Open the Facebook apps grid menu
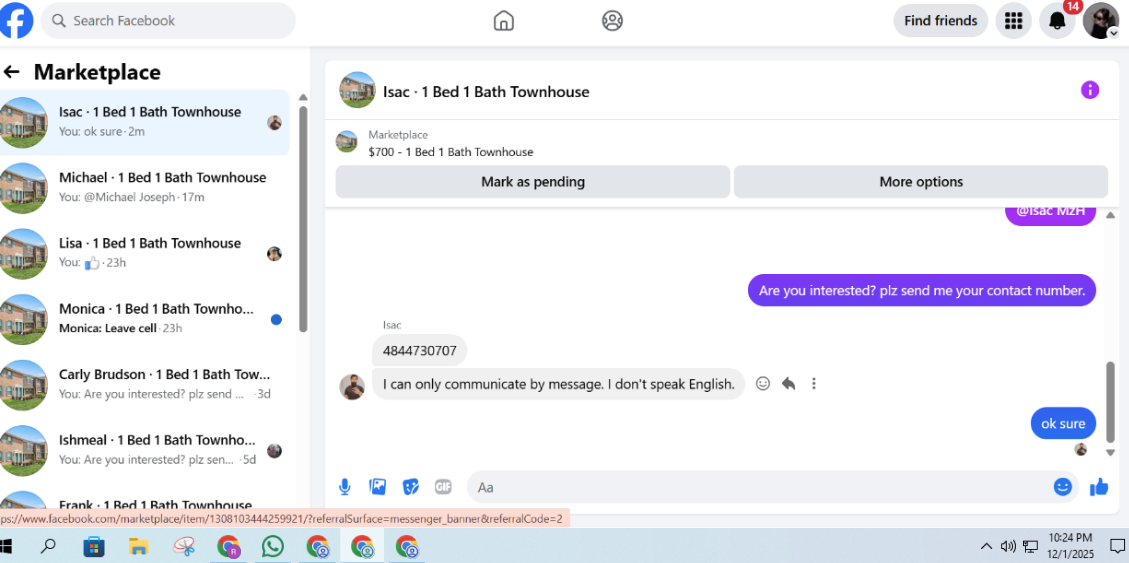 pos(1014,21)
